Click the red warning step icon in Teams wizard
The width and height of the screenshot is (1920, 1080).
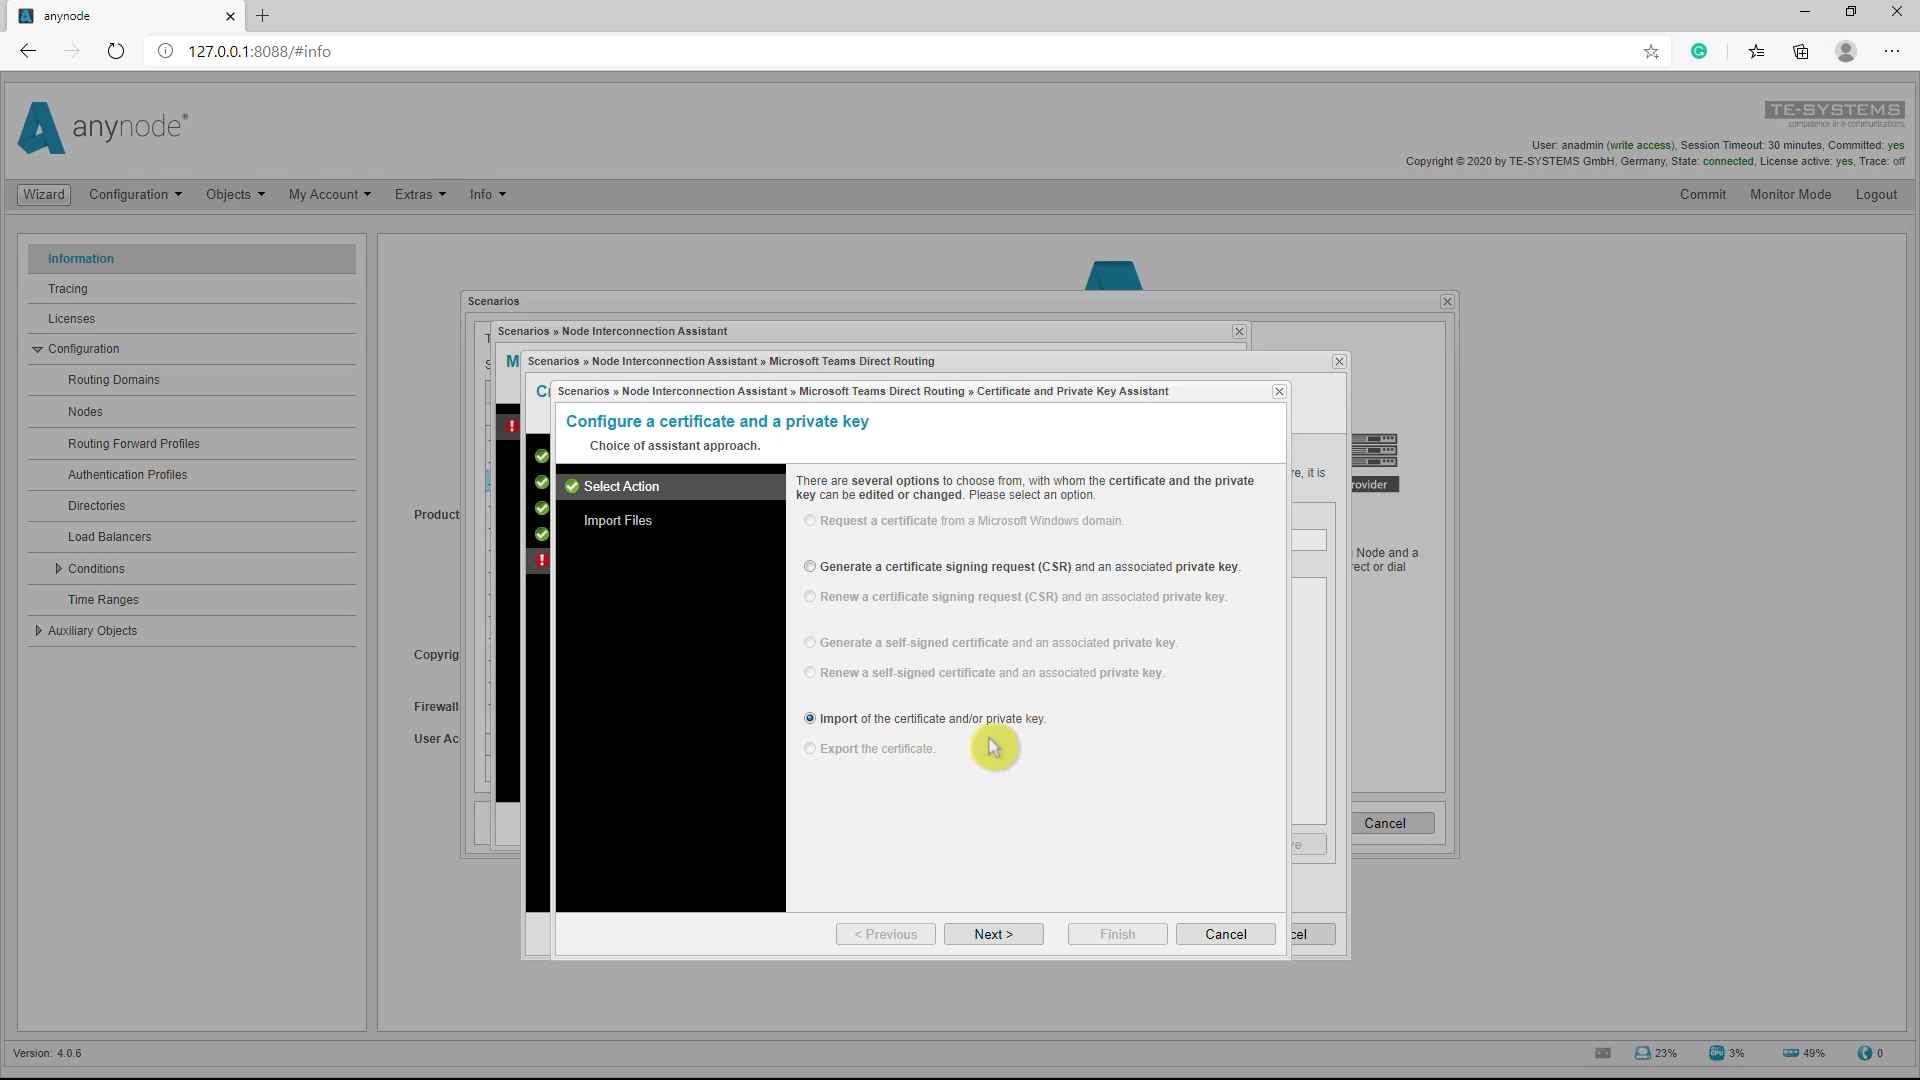tap(541, 560)
